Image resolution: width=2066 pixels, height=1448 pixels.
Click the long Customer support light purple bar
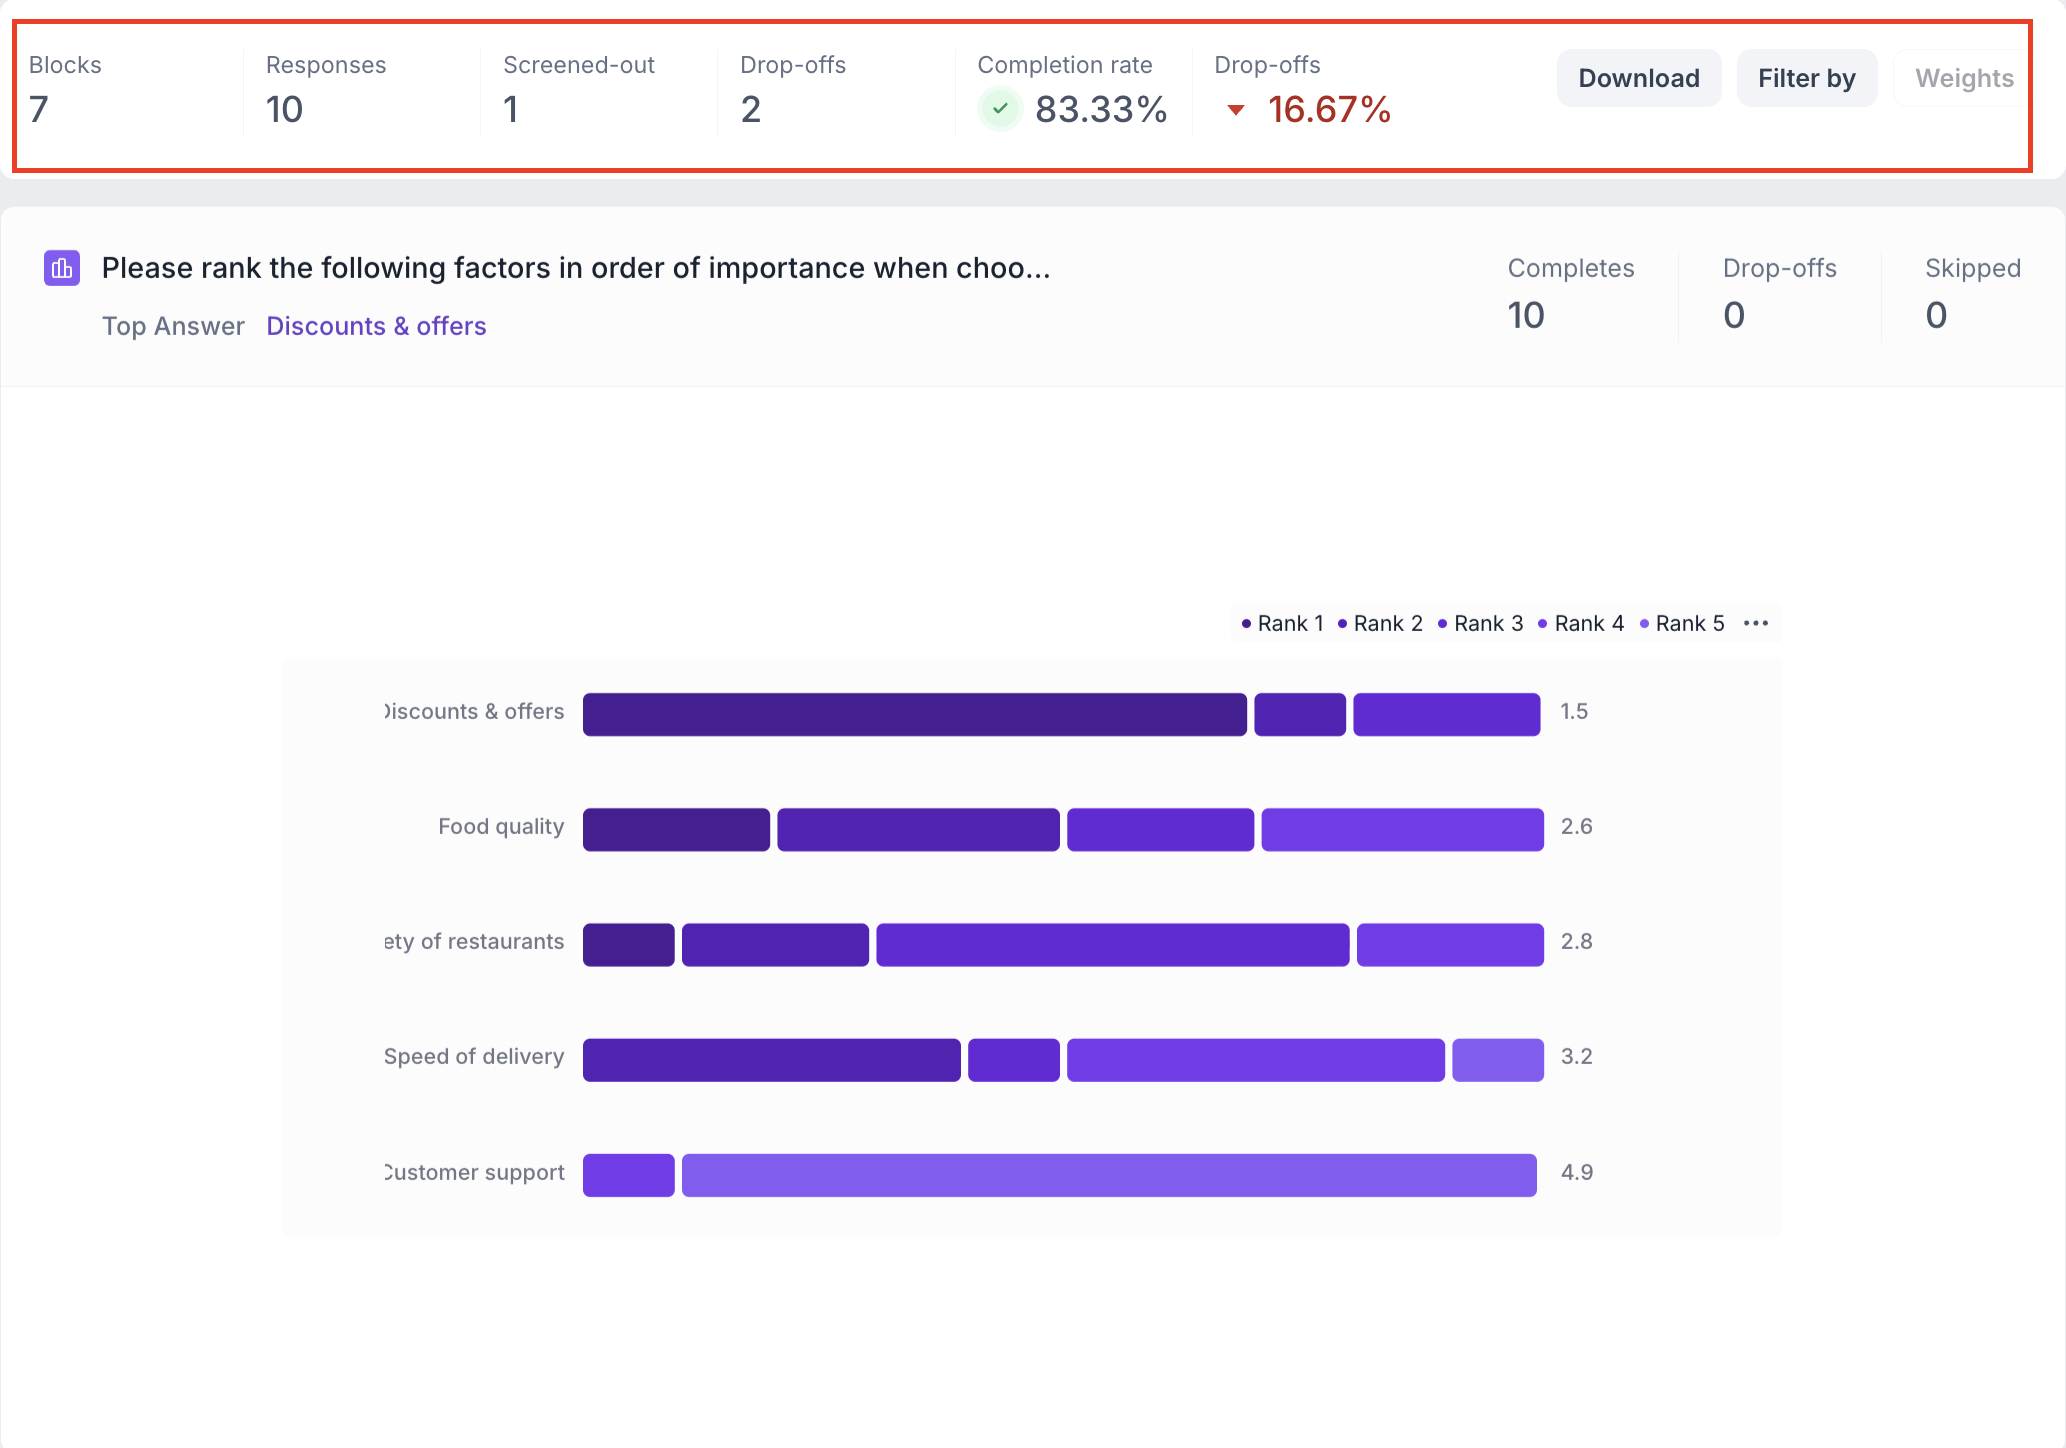coord(1108,1175)
